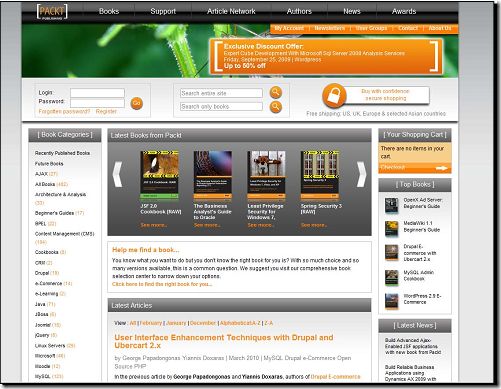Open the Linux Servers category
The image size is (501, 389).
coord(55,346)
